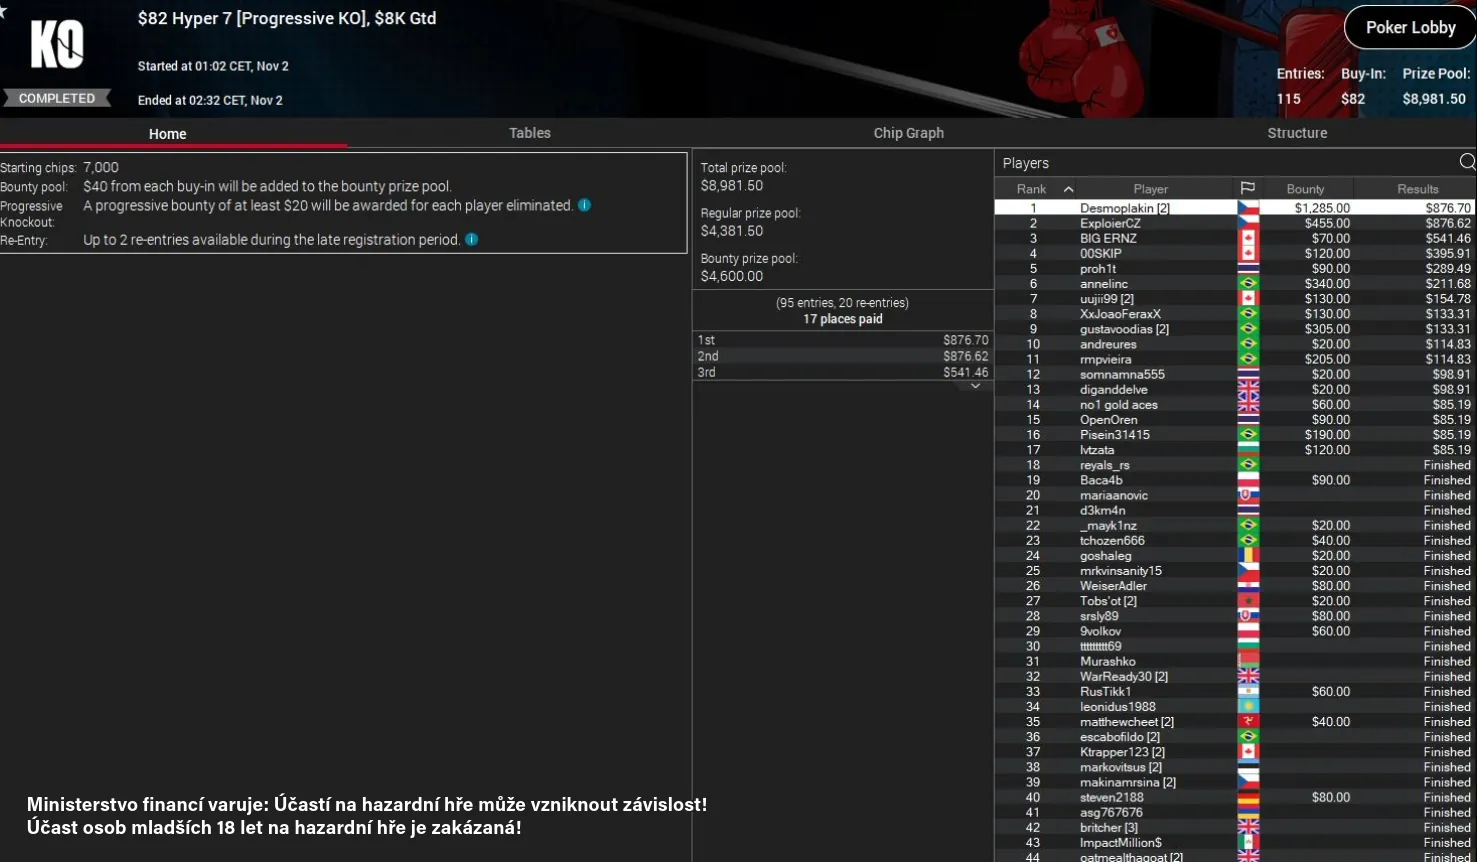Viewport: 1477px width, 862px height.
Task: Click the flag column header icon
Action: 1248,188
